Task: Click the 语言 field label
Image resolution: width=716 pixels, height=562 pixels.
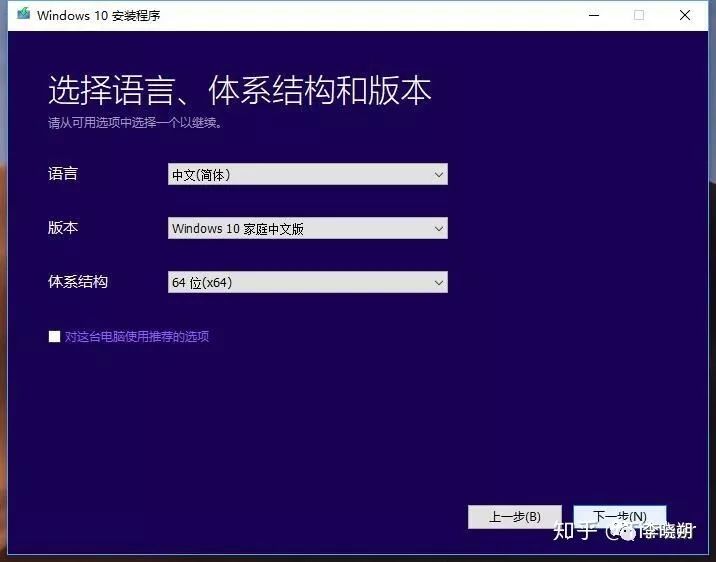Action: coord(63,173)
